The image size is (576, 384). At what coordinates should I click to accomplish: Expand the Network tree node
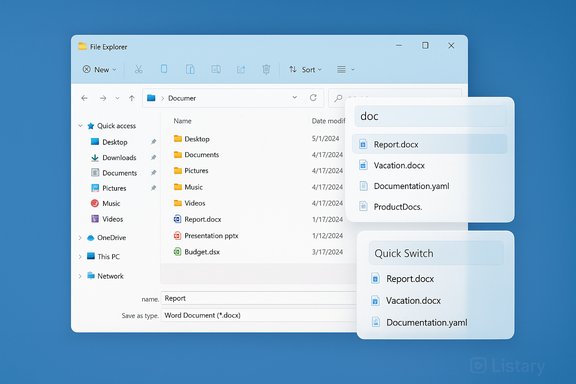(x=80, y=276)
